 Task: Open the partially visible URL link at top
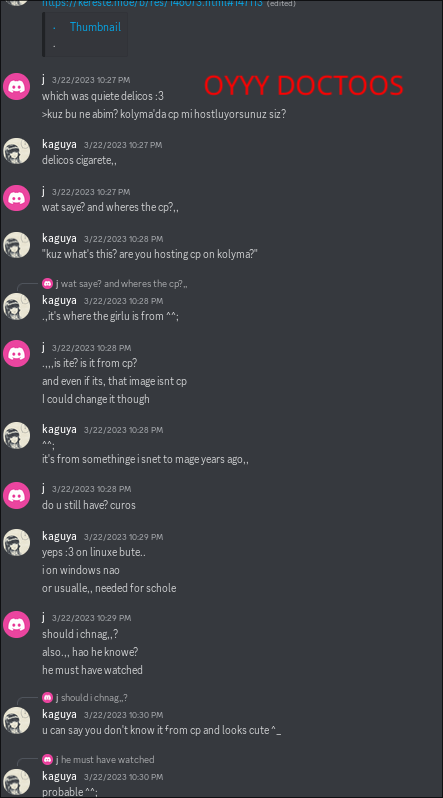152,3
